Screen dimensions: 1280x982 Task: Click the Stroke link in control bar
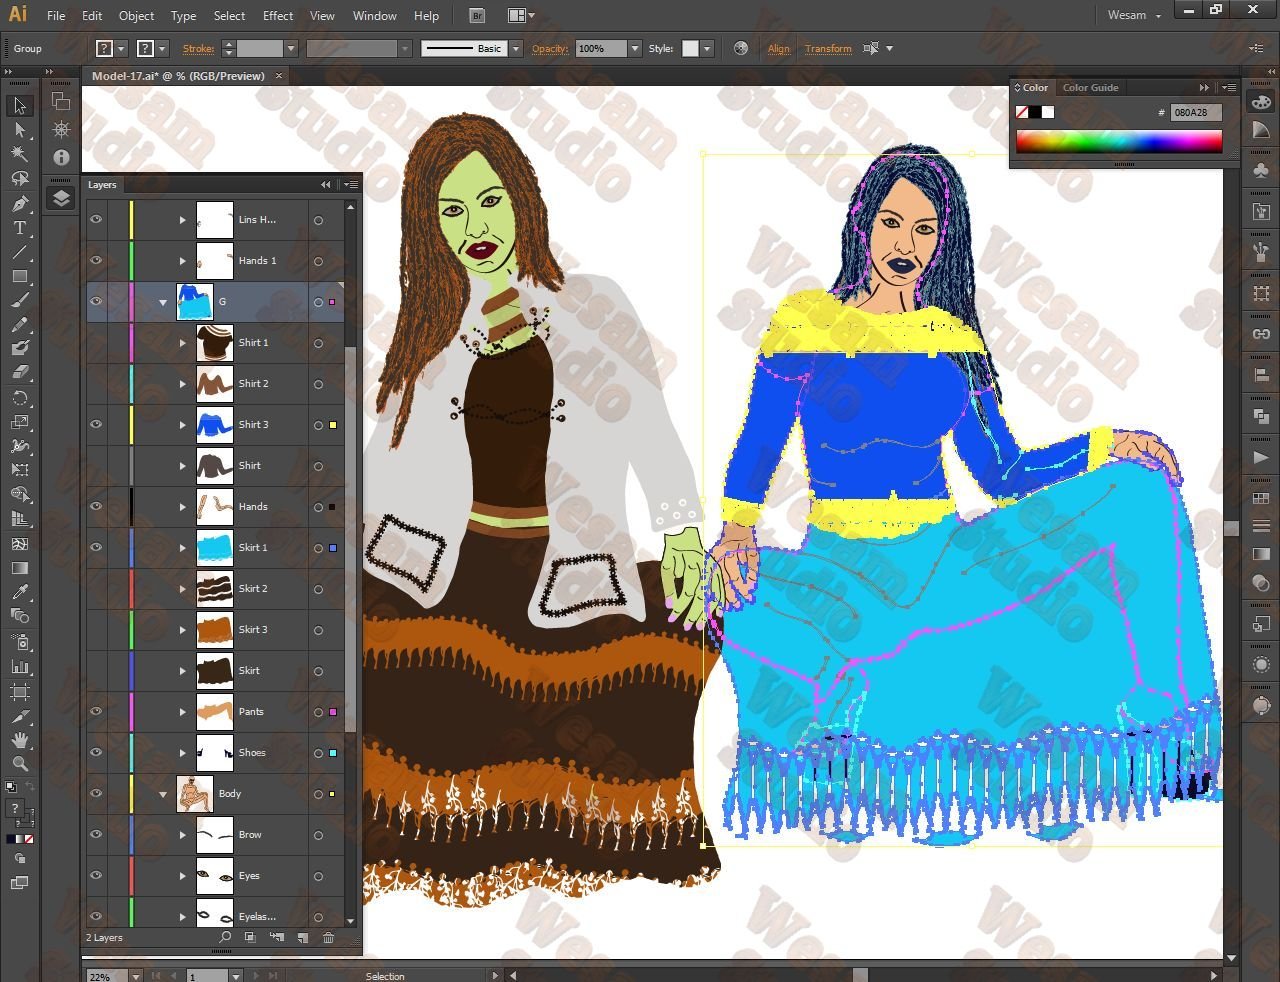click(198, 48)
